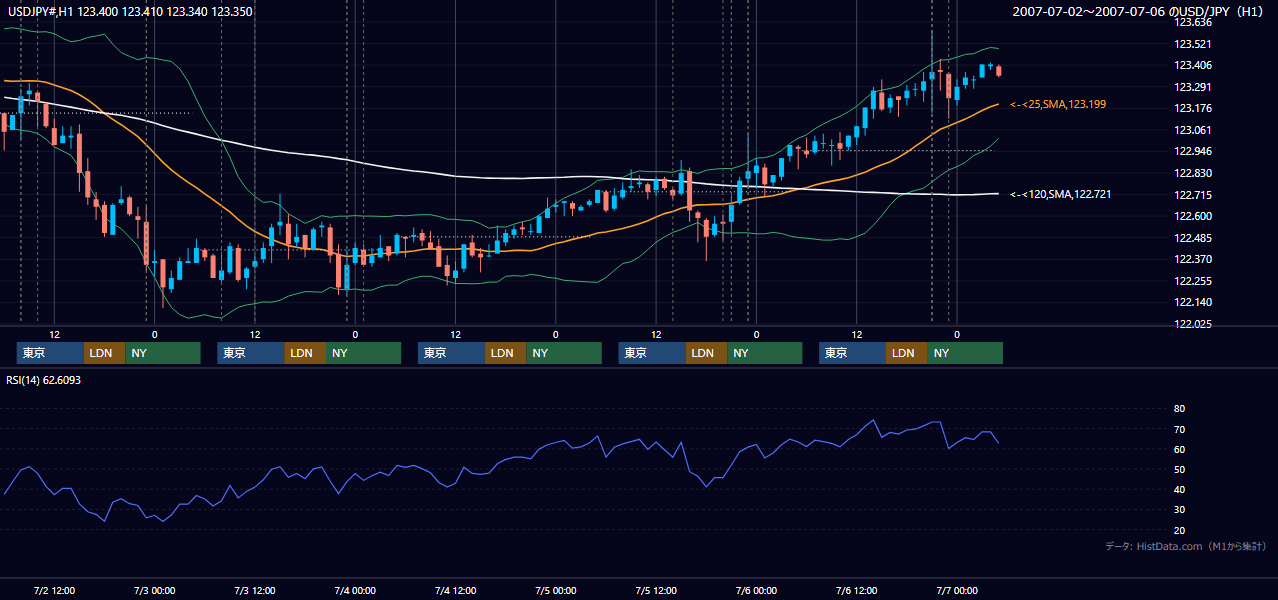Image resolution: width=1278 pixels, height=600 pixels.
Task: Click RSI scale value 30
Action: pos(1179,510)
